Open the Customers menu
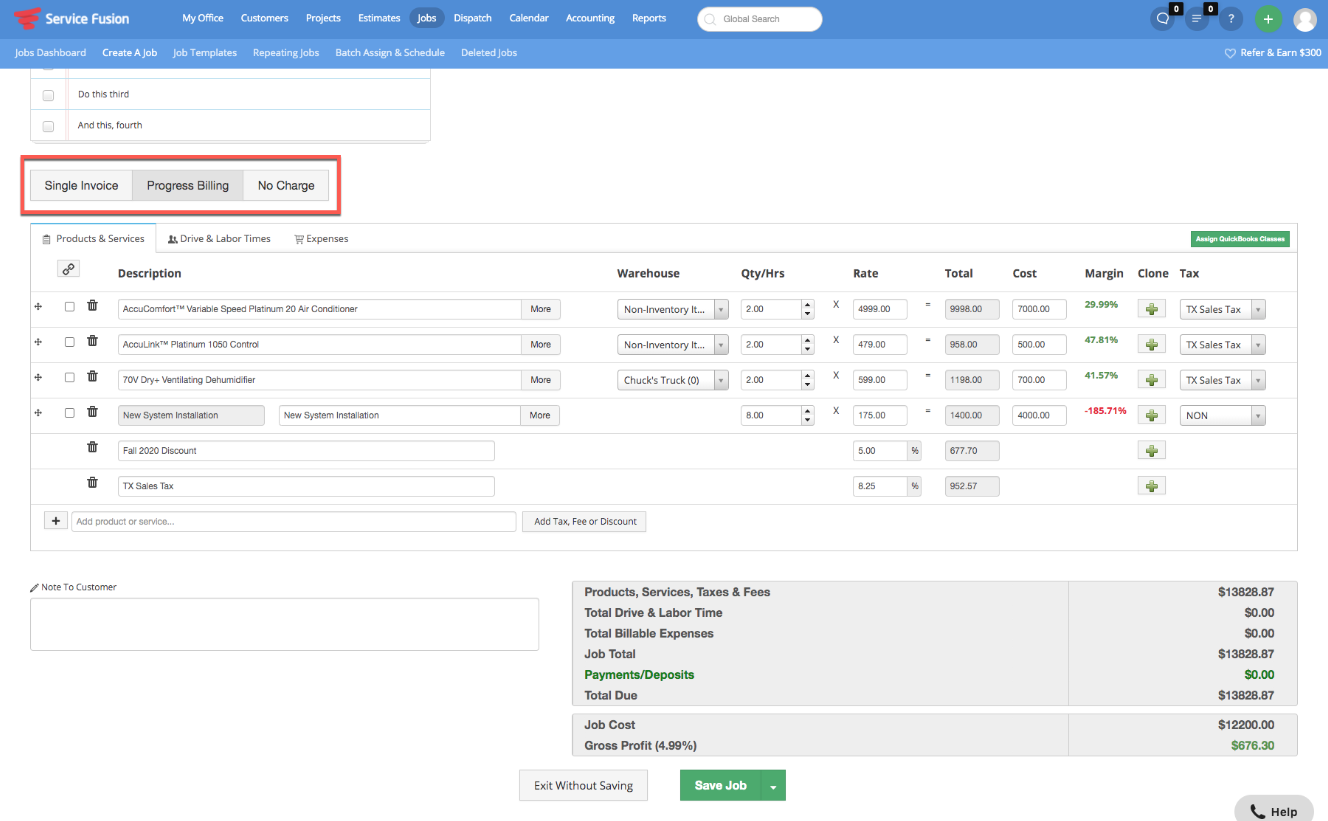 pos(265,18)
